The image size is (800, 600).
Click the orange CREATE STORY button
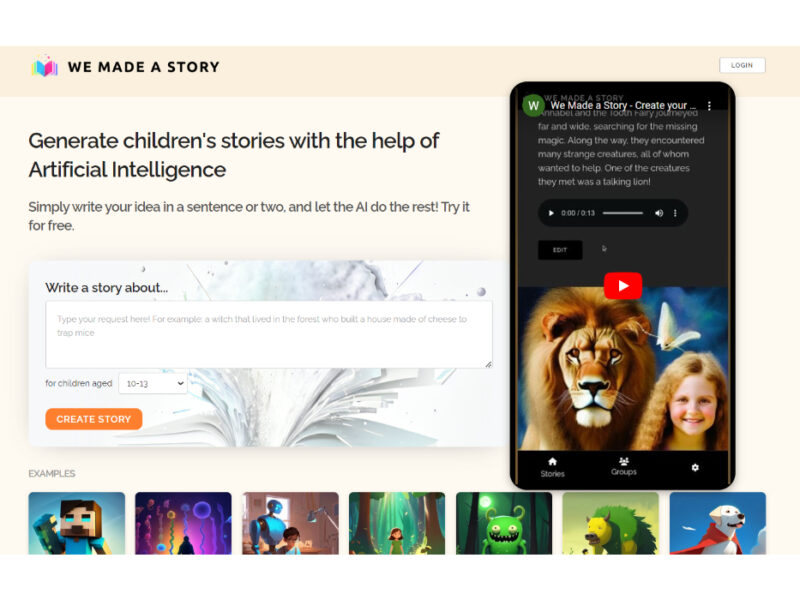tap(94, 419)
